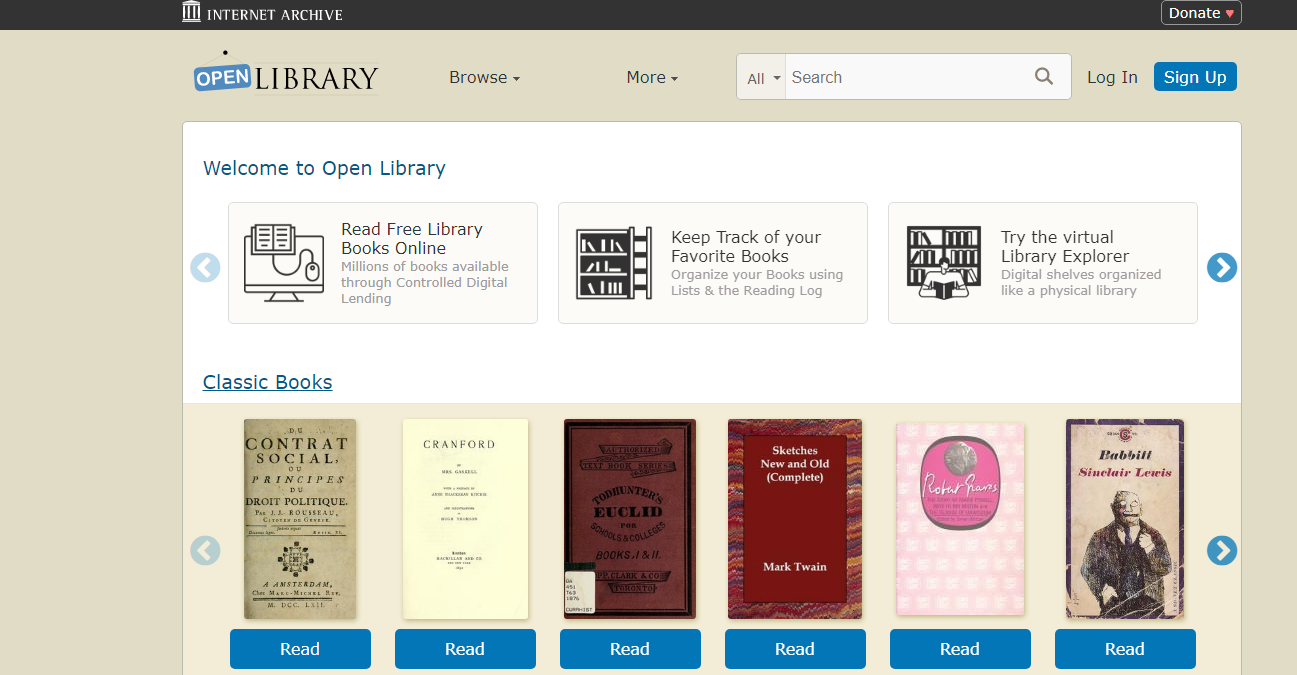Image resolution: width=1297 pixels, height=675 pixels.
Task: Open Keep Track of your Favorite Books card
Action: point(713,263)
